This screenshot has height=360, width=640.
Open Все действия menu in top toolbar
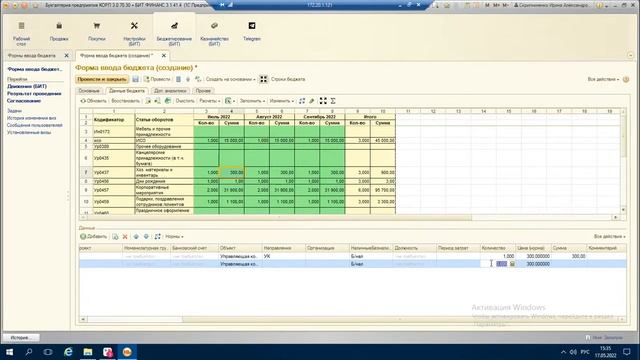pyautogui.click(x=603, y=79)
